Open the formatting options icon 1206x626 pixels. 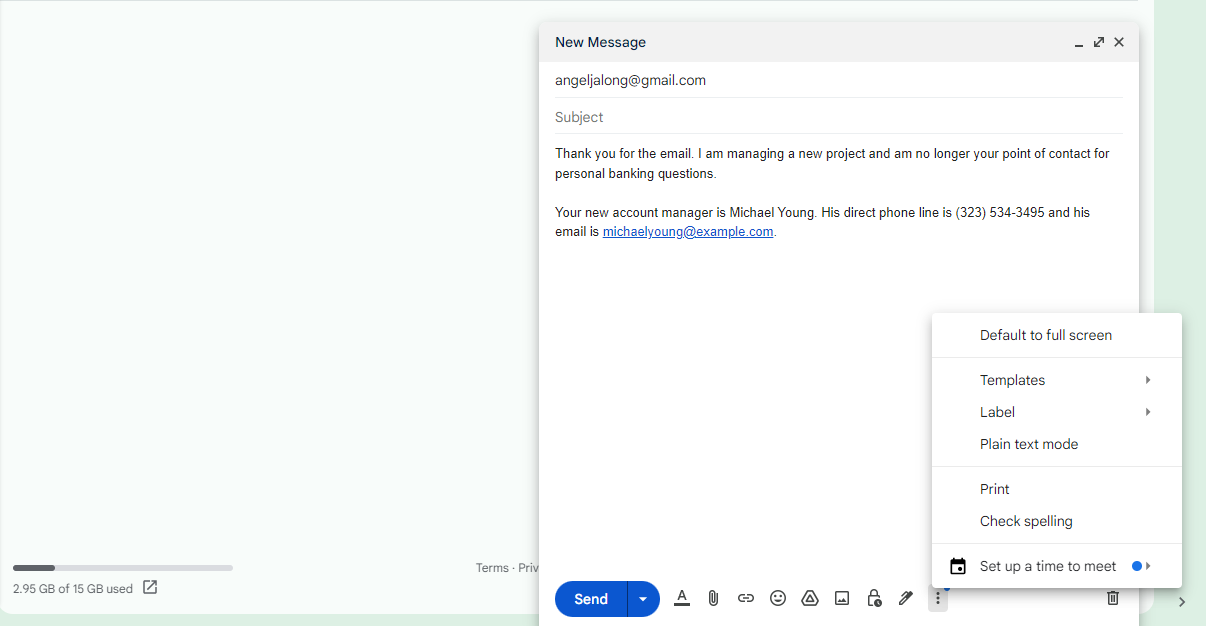(682, 598)
